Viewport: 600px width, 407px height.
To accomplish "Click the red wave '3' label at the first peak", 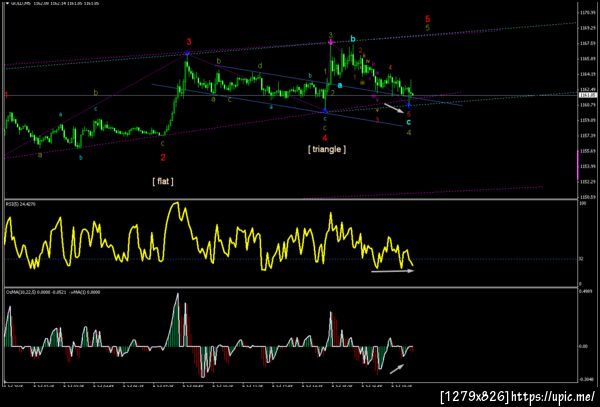I will (189, 42).
